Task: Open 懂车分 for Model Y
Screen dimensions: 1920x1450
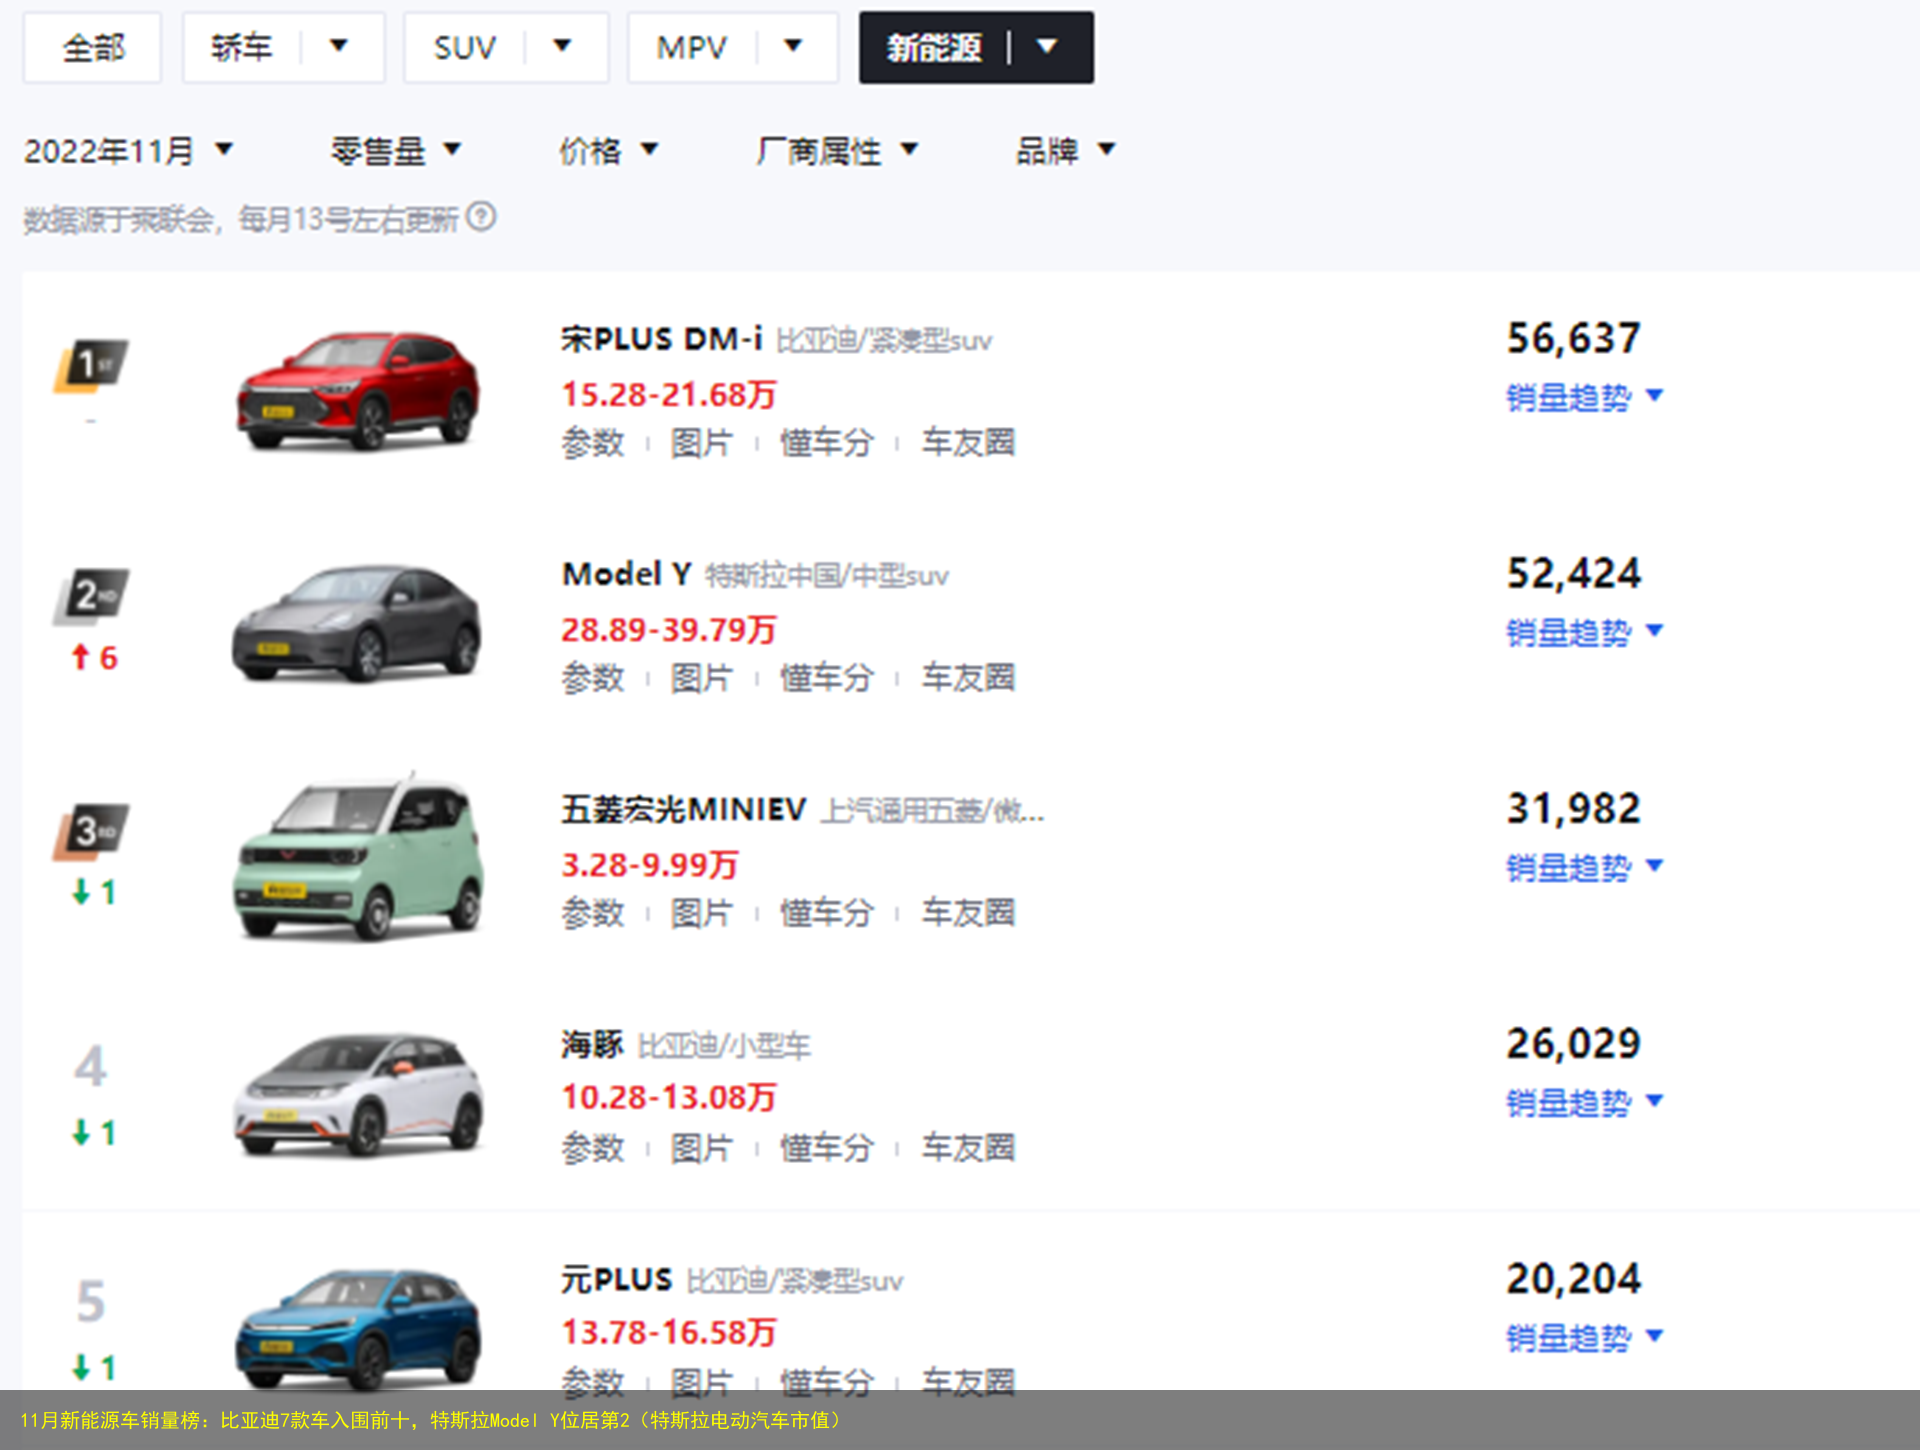Action: [x=827, y=677]
